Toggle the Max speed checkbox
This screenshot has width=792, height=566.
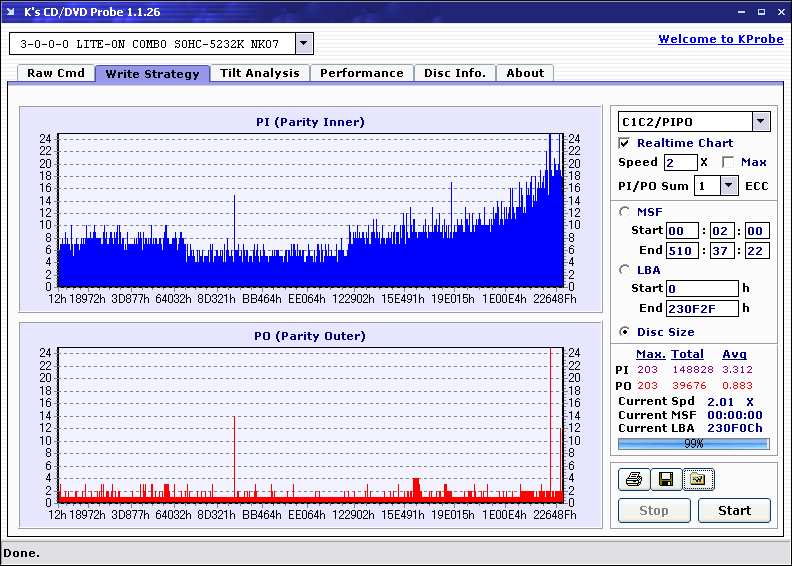pos(728,162)
